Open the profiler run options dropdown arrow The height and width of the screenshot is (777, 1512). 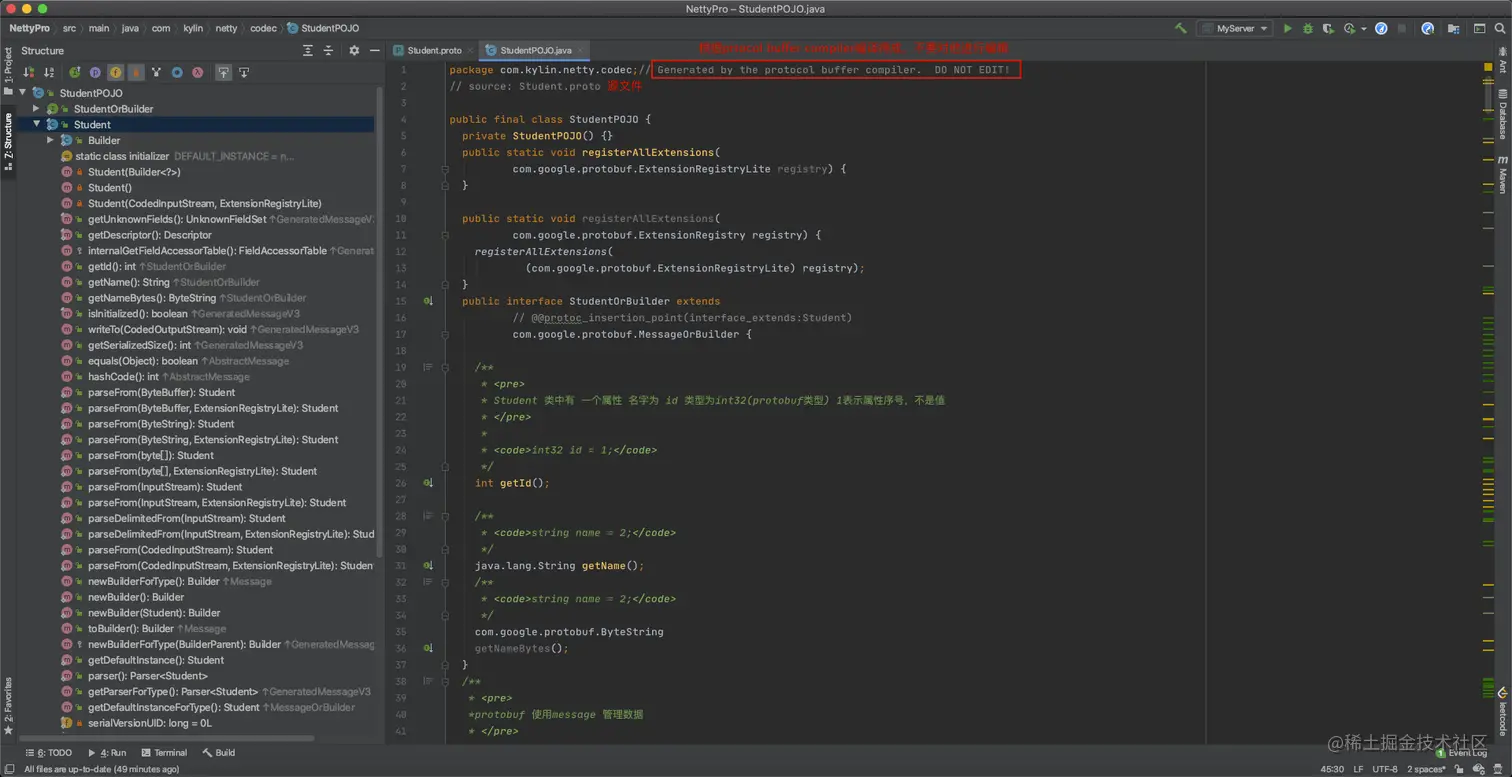click(x=1363, y=29)
